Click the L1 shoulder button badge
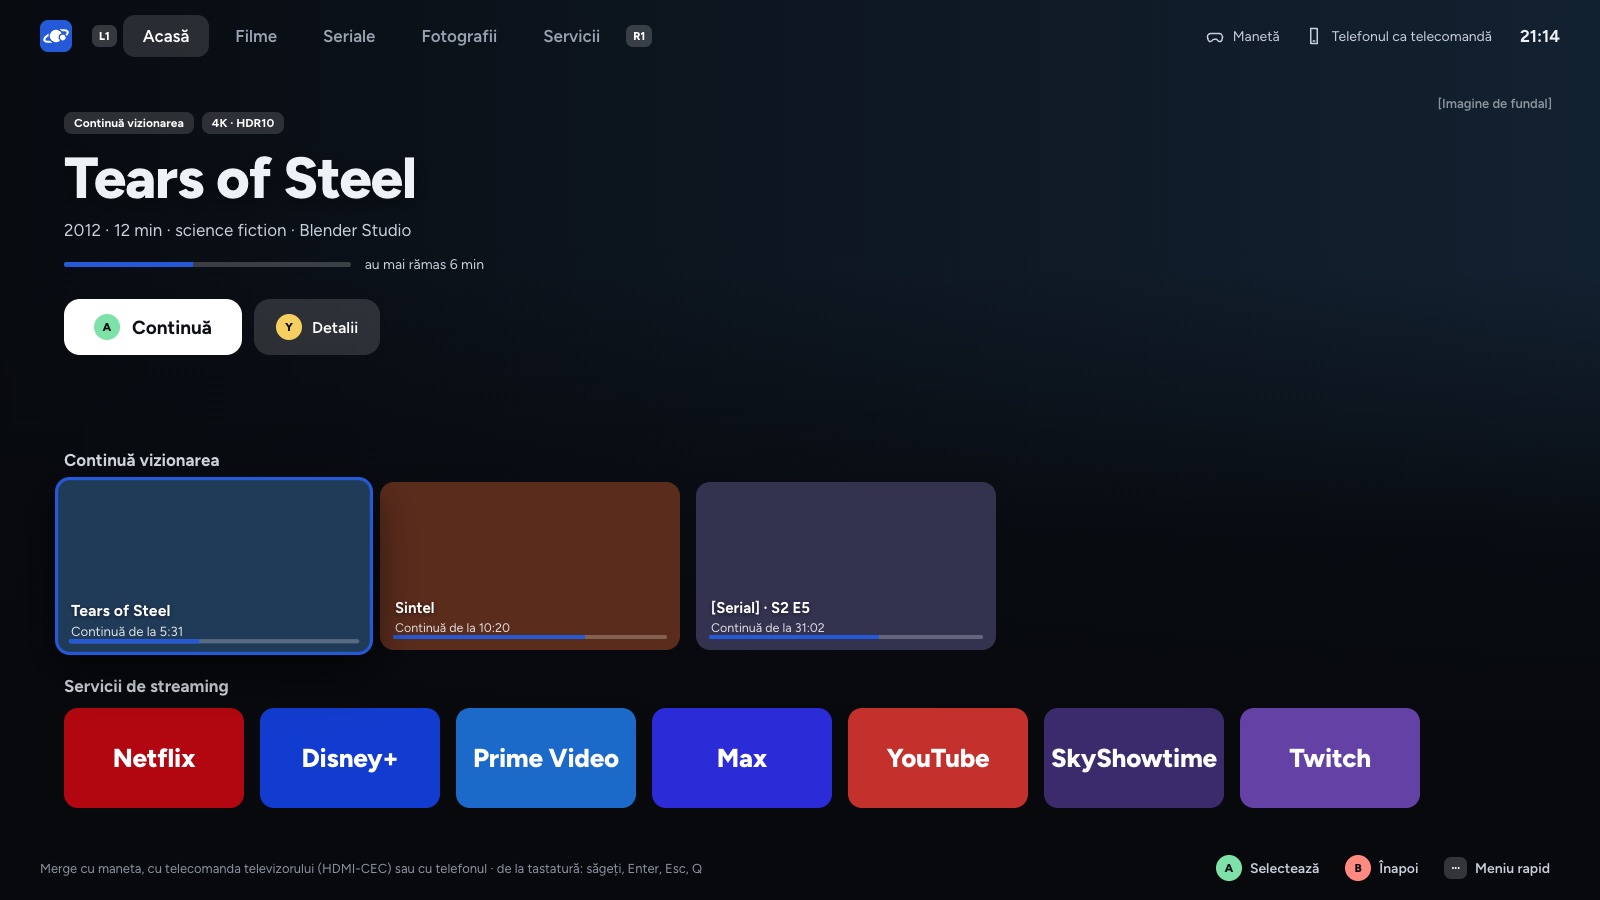1600x900 pixels. pyautogui.click(x=104, y=36)
